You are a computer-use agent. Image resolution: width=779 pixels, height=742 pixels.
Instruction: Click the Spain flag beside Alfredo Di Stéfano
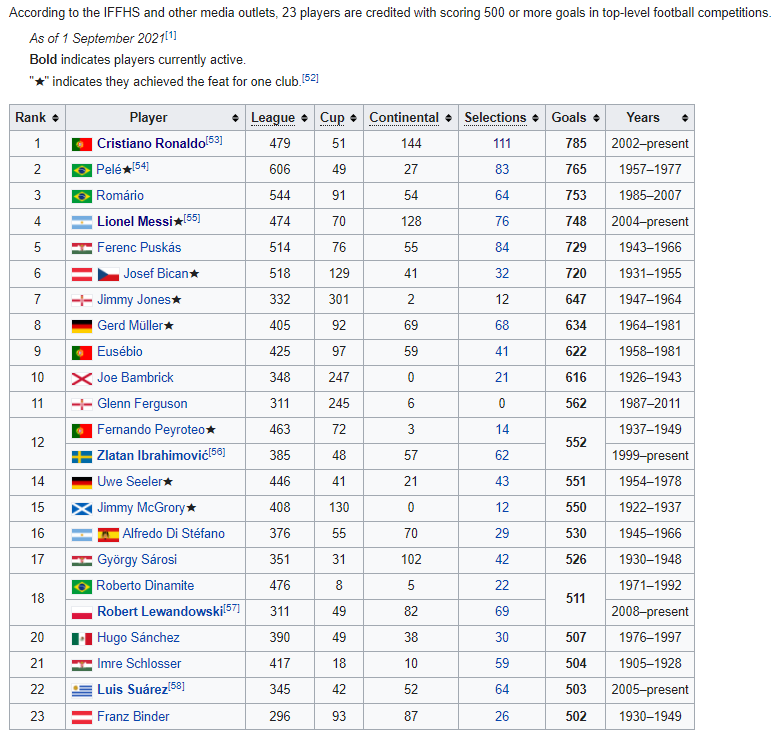click(x=108, y=534)
